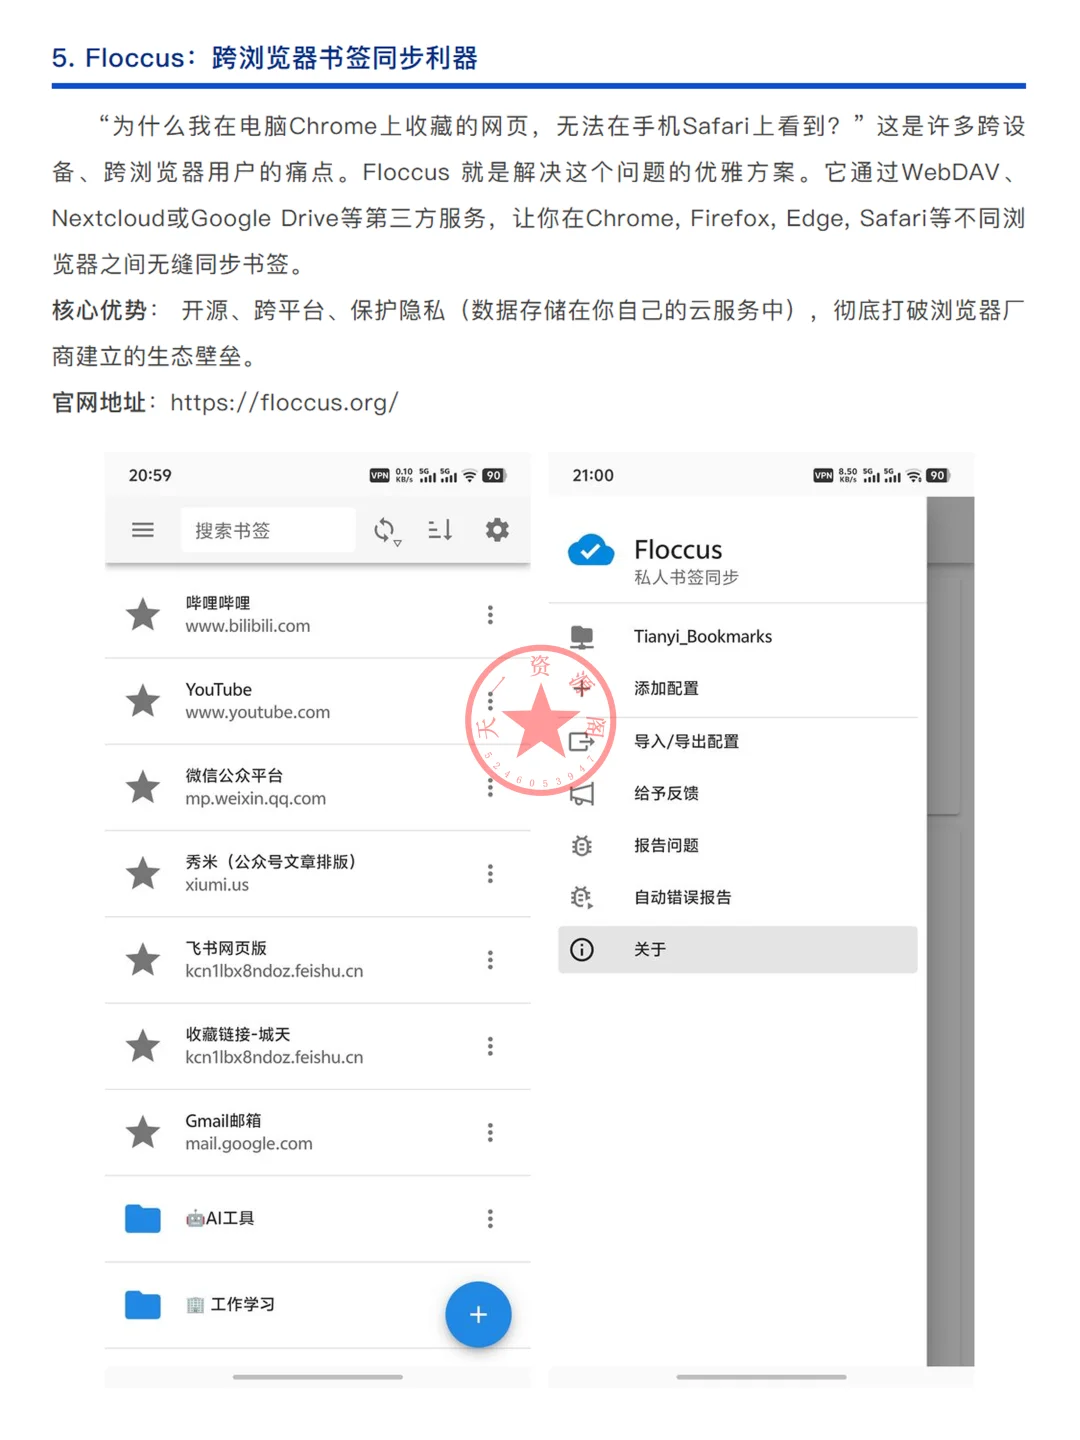Open the mail.google.com bookmark
The width and height of the screenshot is (1080, 1440).
[249, 1143]
